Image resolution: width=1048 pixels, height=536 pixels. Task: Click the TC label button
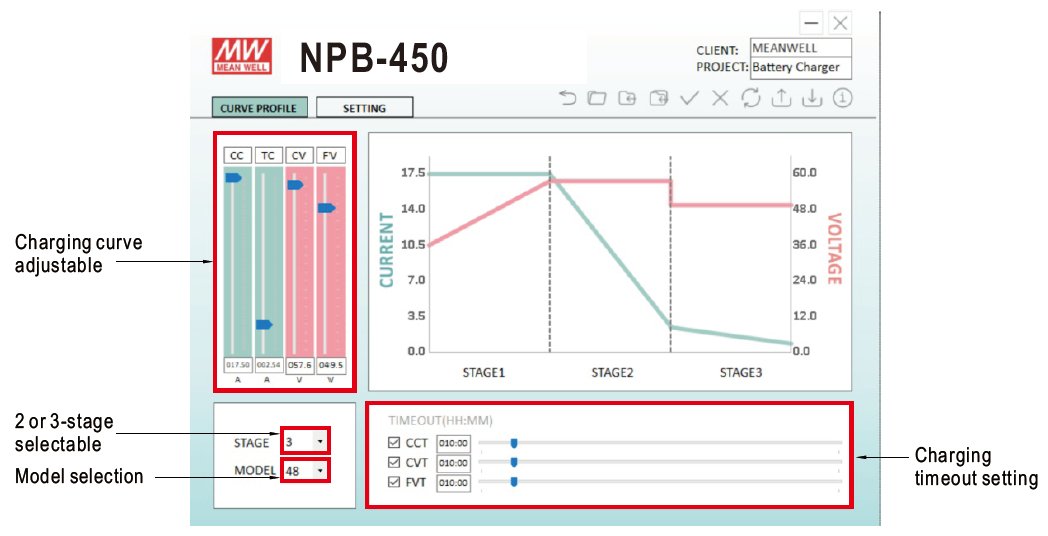coord(268,156)
